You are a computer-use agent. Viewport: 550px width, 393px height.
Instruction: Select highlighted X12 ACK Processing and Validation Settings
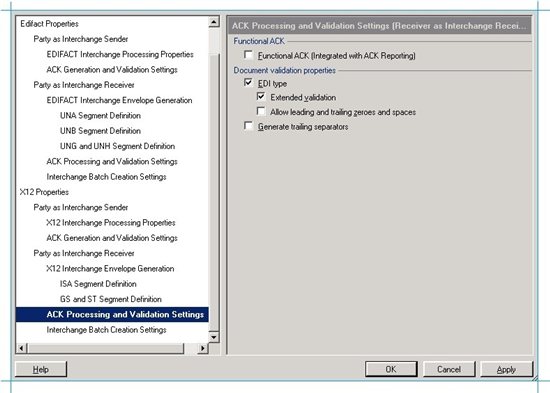pyautogui.click(x=112, y=314)
